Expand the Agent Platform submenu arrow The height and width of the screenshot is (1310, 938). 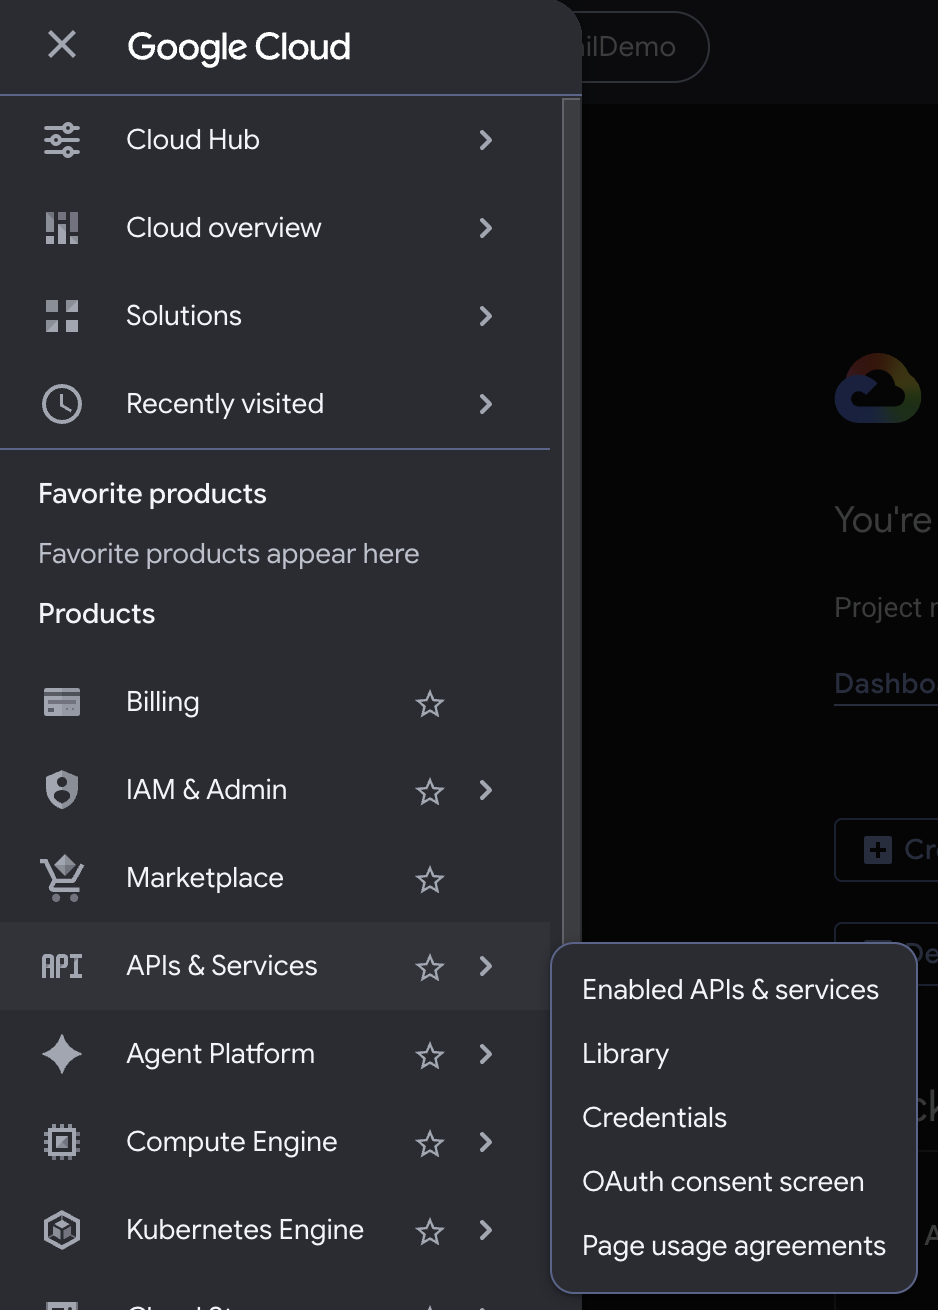(486, 1054)
